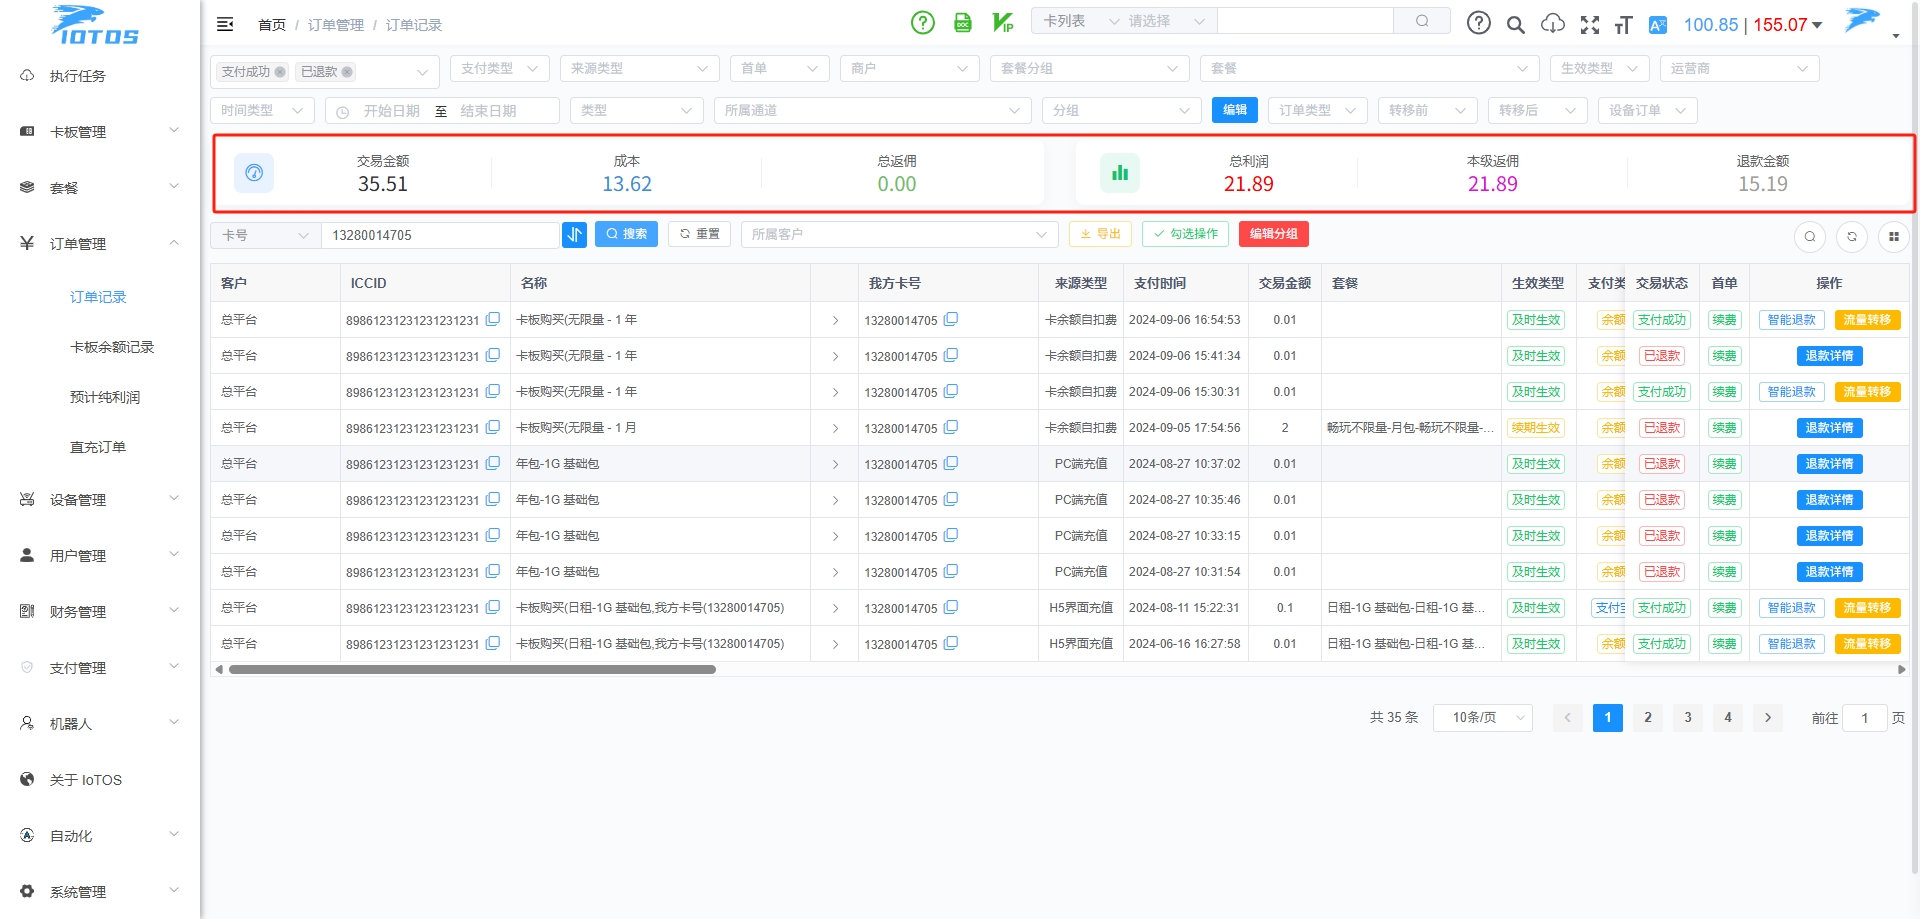Image resolution: width=1920 pixels, height=919 pixels.
Task: Open the 请选择 dropdown in header
Action: [1167, 21]
